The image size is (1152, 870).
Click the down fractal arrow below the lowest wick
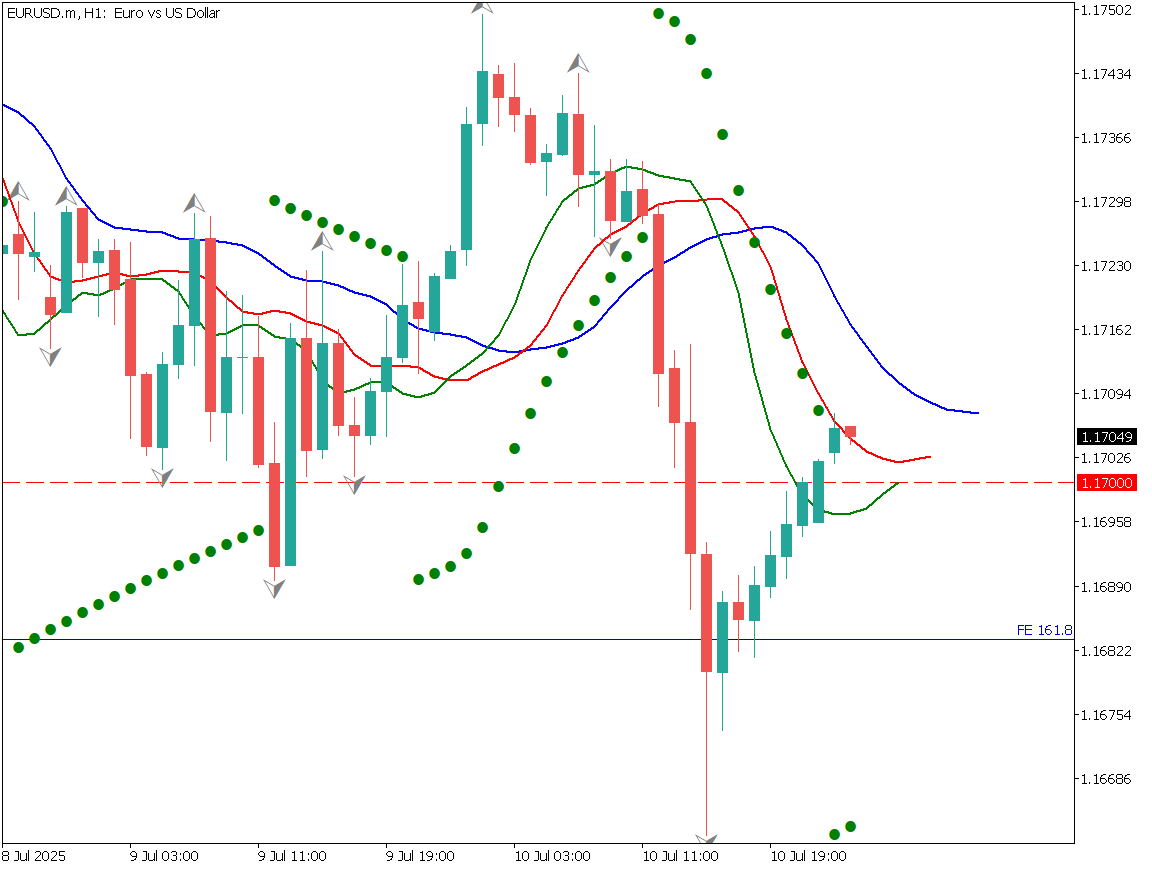click(706, 838)
